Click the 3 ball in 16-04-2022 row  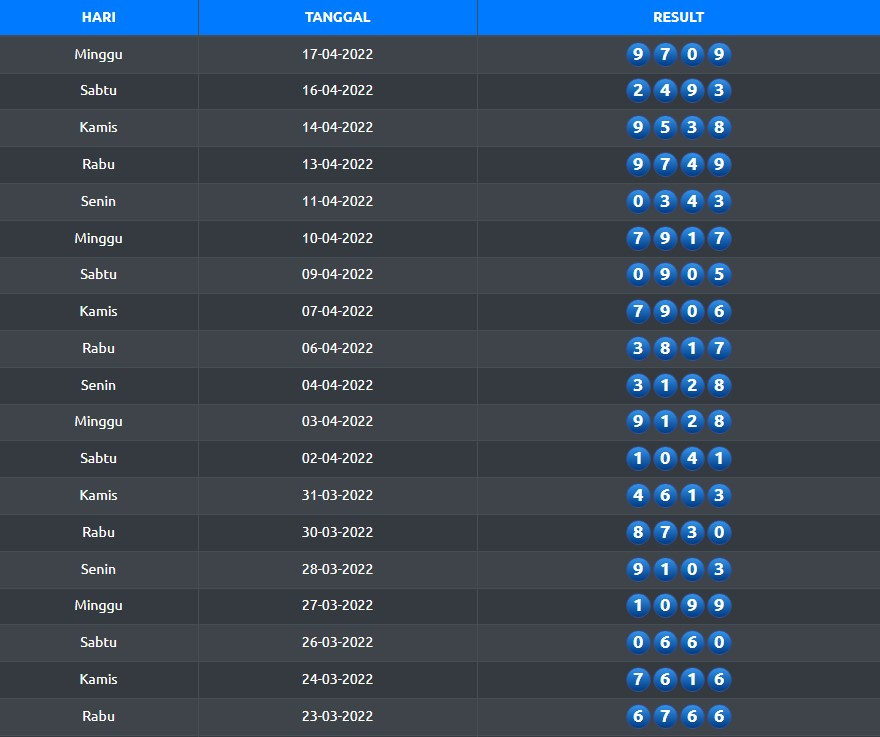click(719, 90)
